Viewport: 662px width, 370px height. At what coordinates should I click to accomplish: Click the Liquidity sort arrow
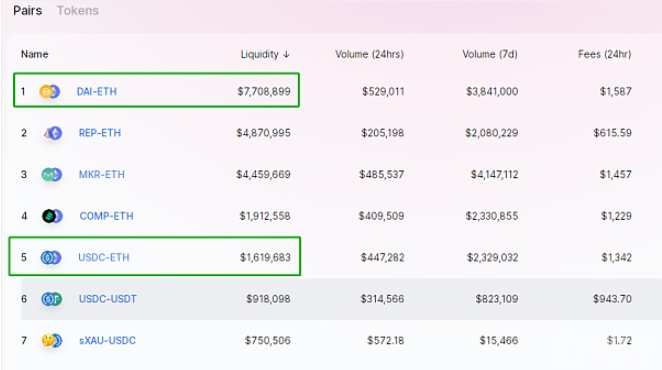(x=286, y=54)
